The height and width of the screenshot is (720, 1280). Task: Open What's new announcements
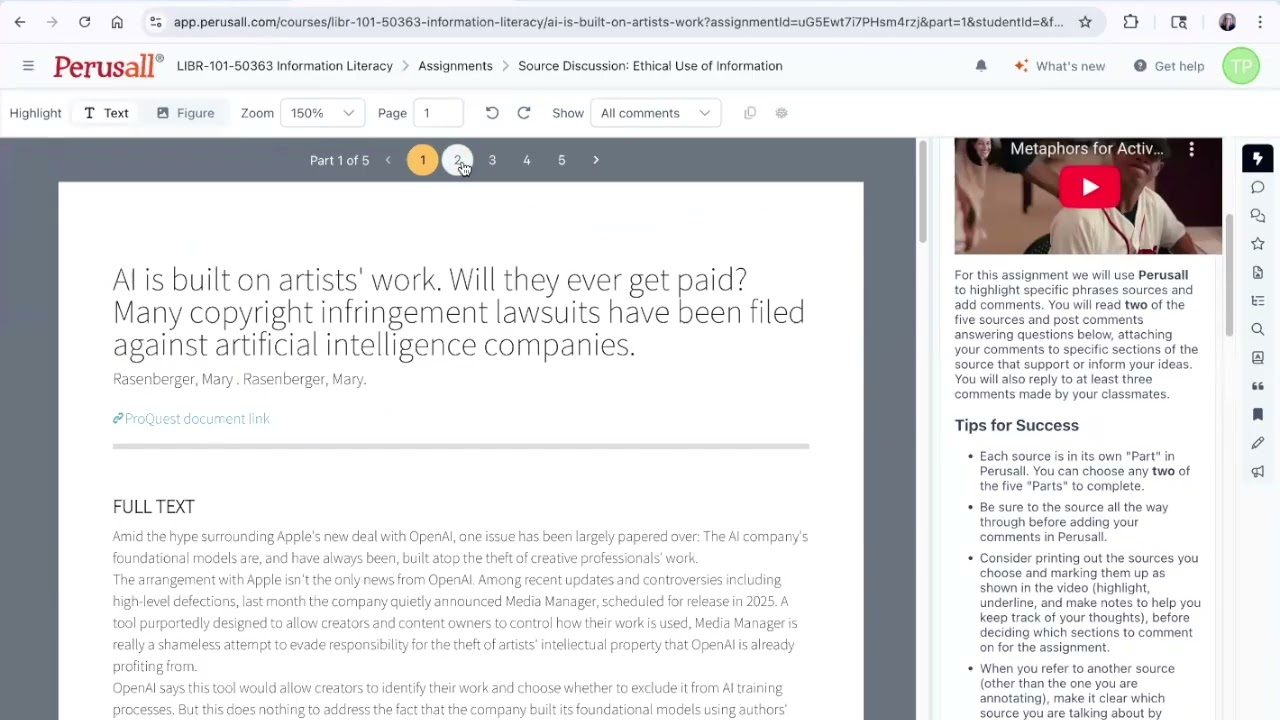(1059, 66)
